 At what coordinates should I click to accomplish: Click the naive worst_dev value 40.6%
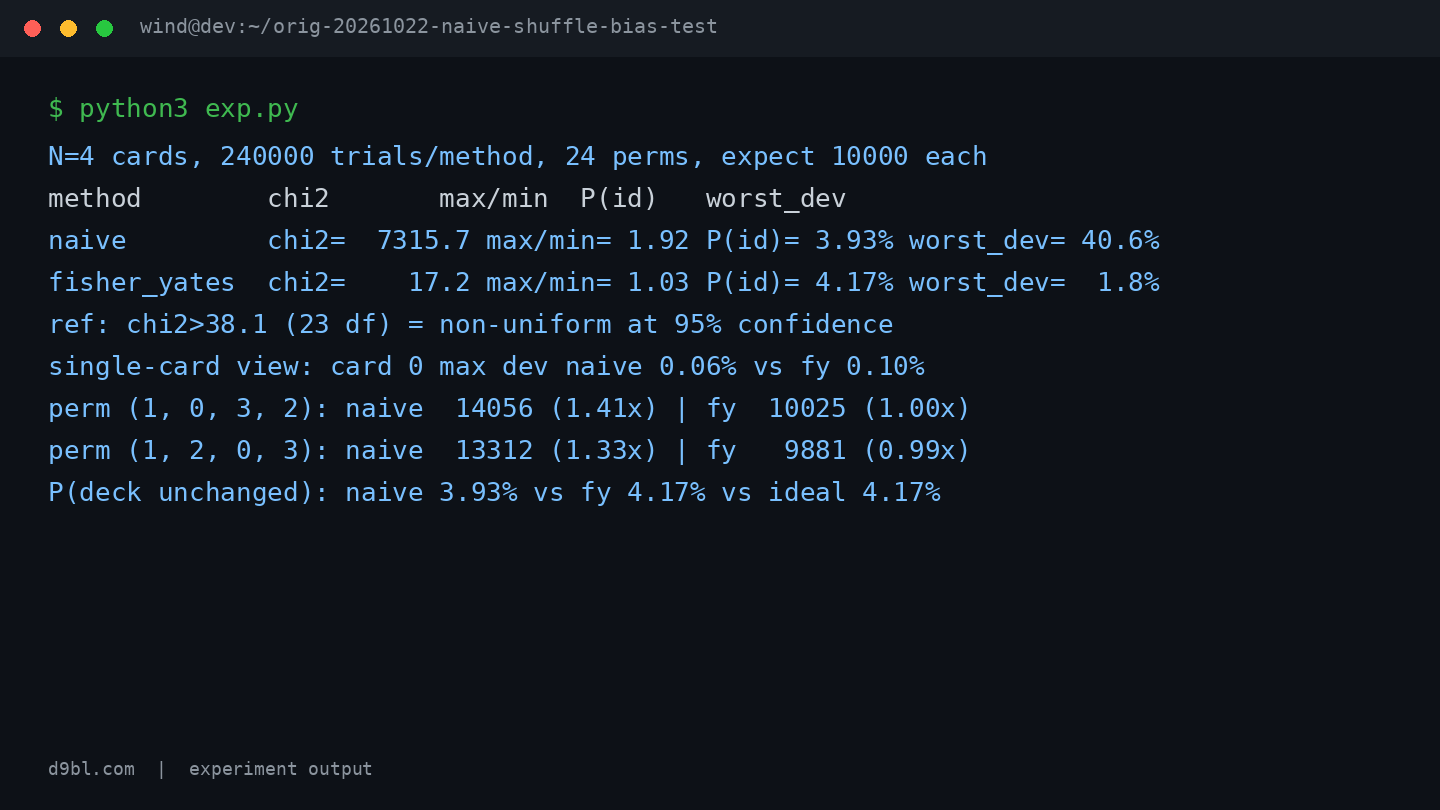[x=1120, y=241]
